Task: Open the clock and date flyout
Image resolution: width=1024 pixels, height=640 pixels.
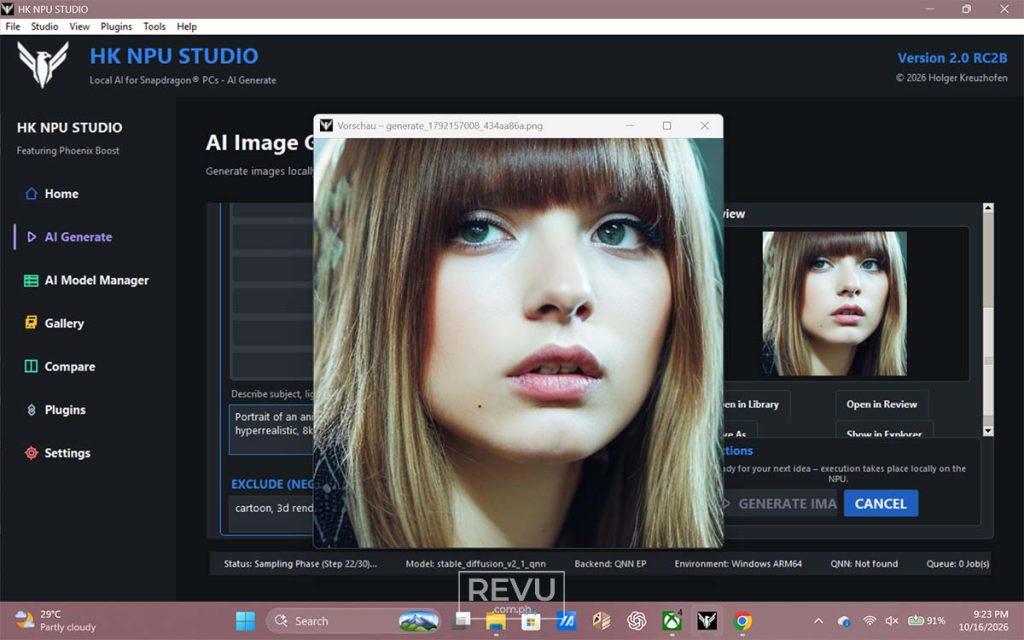Action: pyautogui.click(x=985, y=620)
